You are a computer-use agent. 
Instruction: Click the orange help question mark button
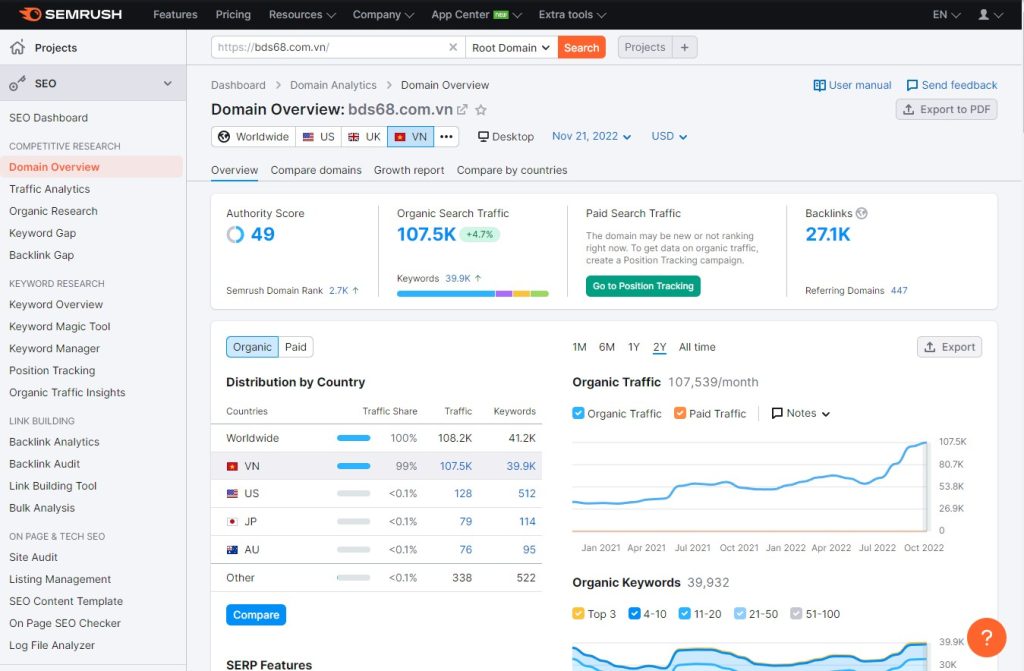coord(986,637)
